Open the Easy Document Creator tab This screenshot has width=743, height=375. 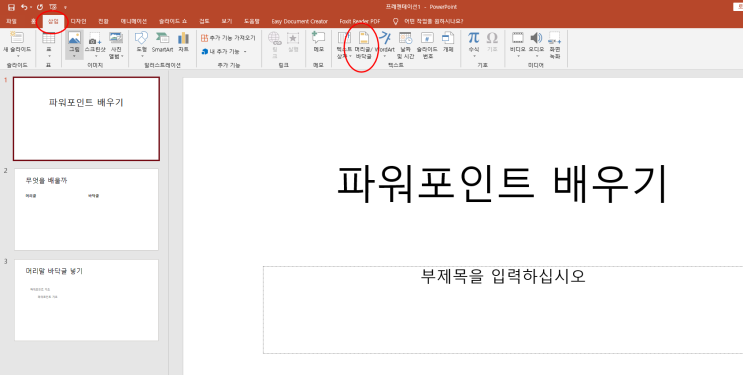tap(299, 21)
